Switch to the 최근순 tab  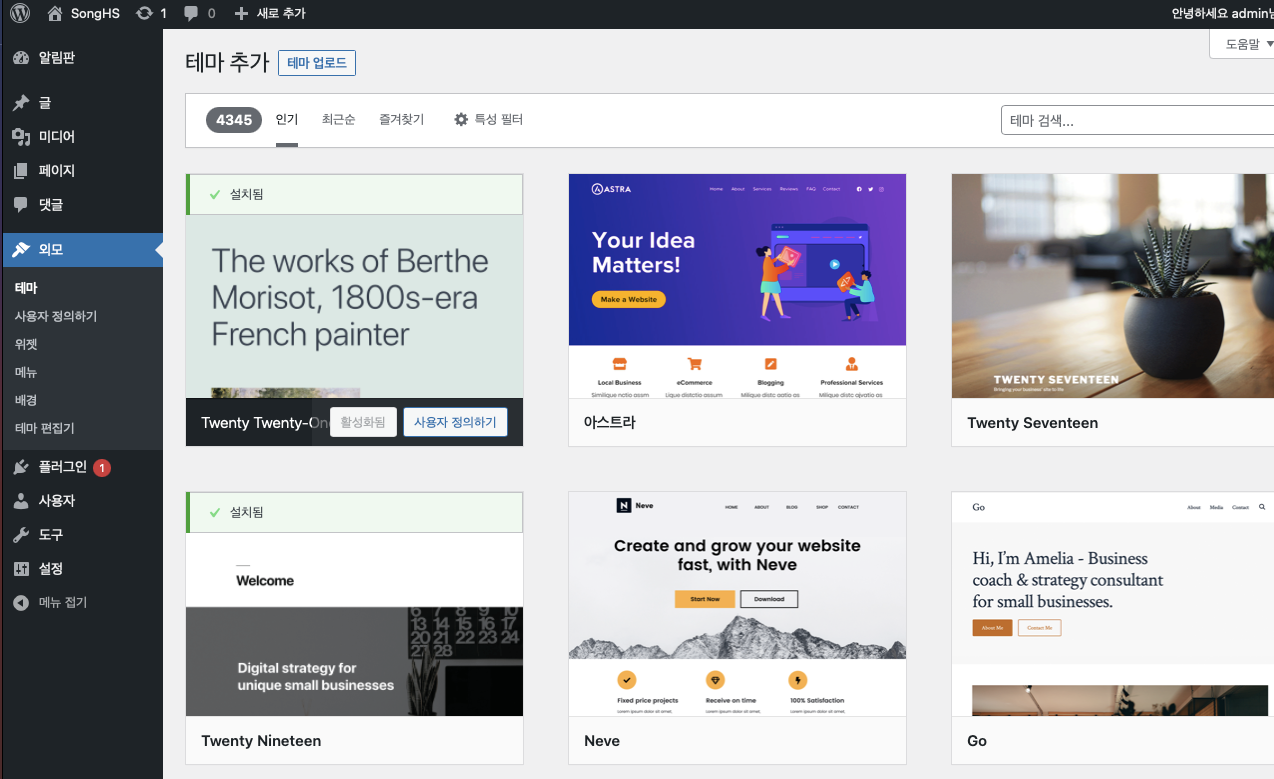[338, 119]
